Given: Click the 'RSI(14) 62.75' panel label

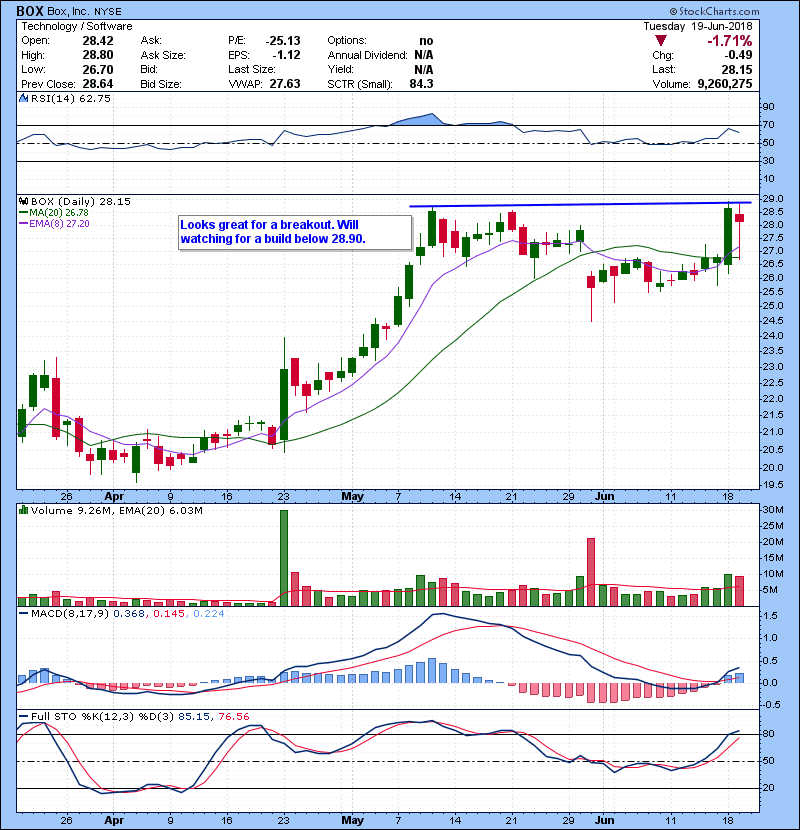Looking at the screenshot, I should tap(71, 98).
